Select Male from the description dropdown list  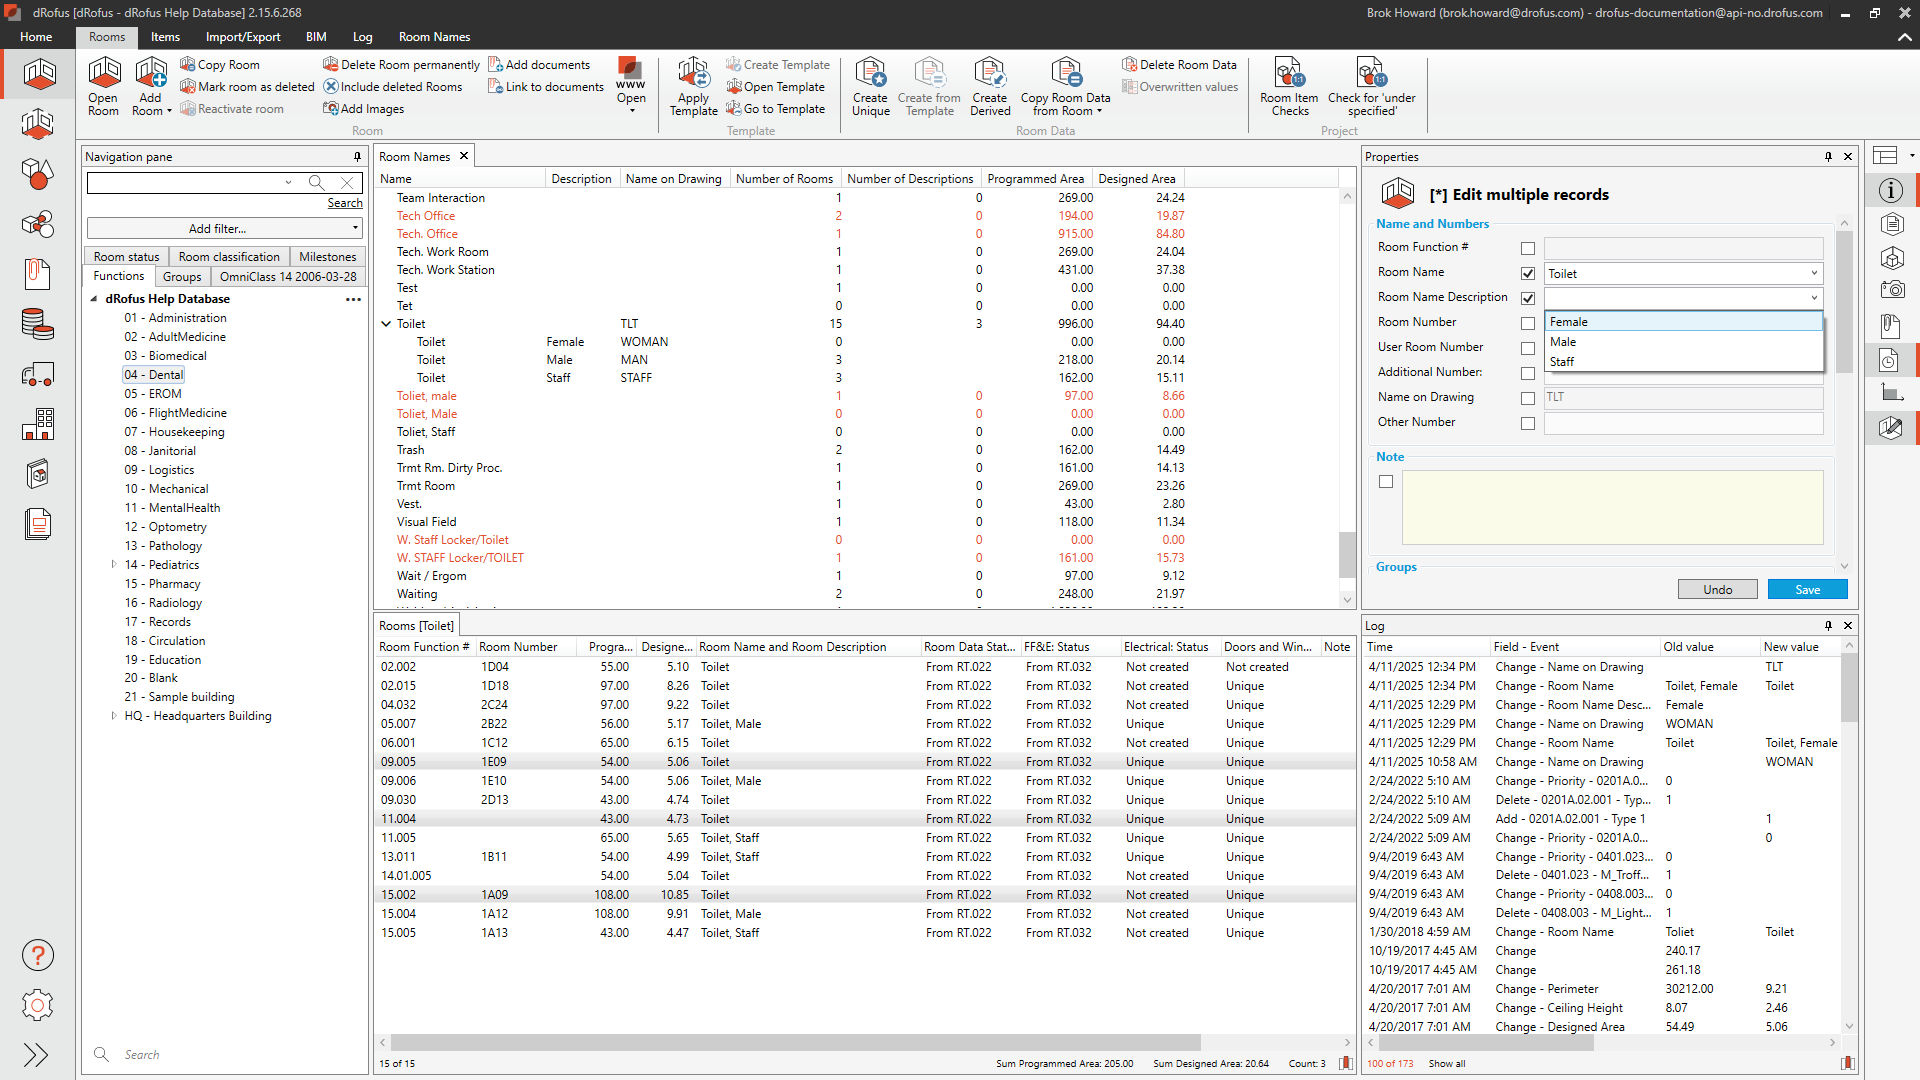[x=1563, y=342]
